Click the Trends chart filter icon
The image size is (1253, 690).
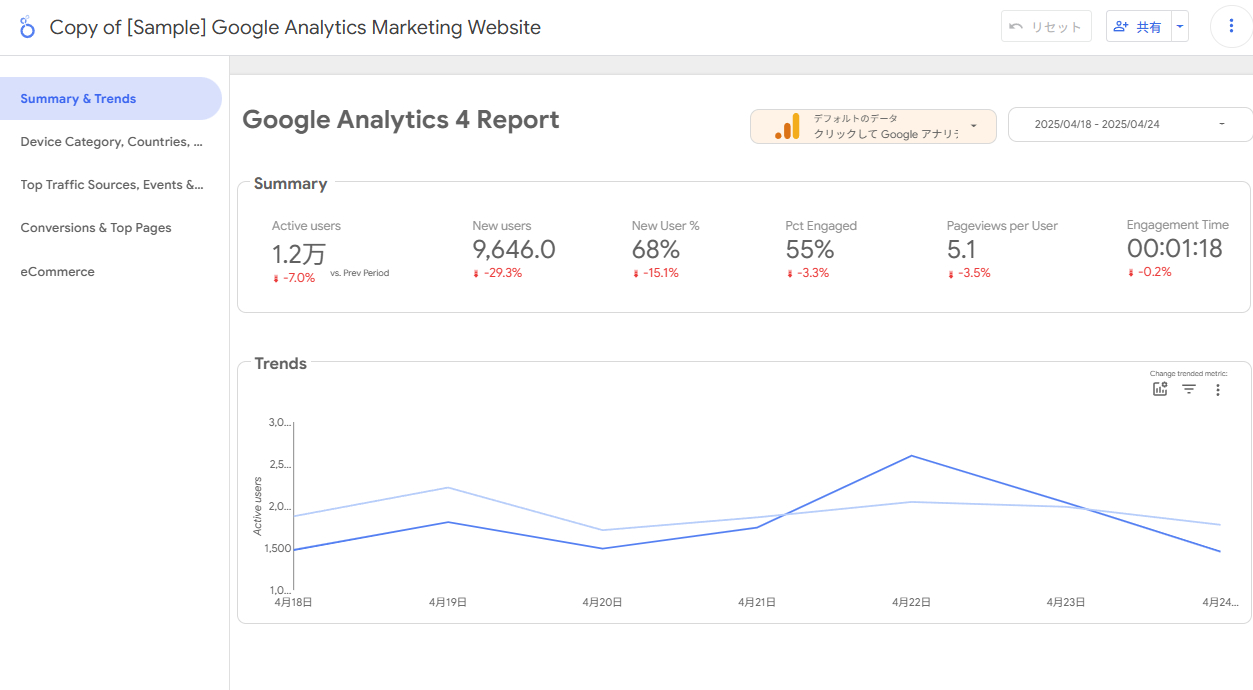coord(1189,390)
